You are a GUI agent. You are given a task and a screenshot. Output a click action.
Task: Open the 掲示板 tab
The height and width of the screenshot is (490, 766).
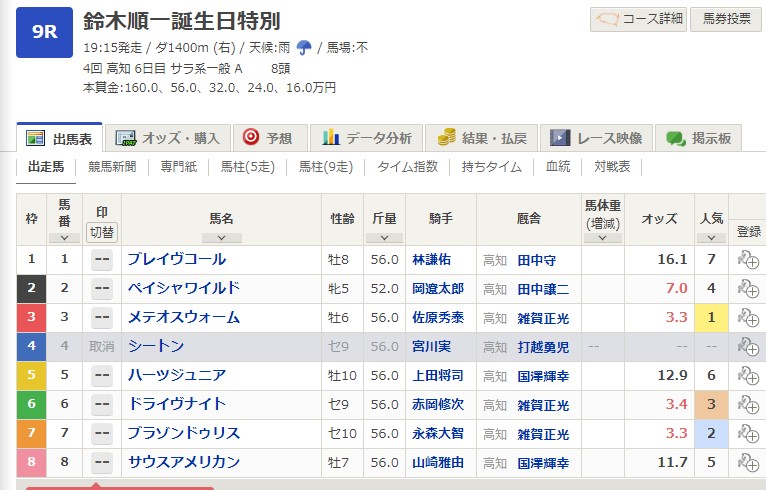point(699,138)
